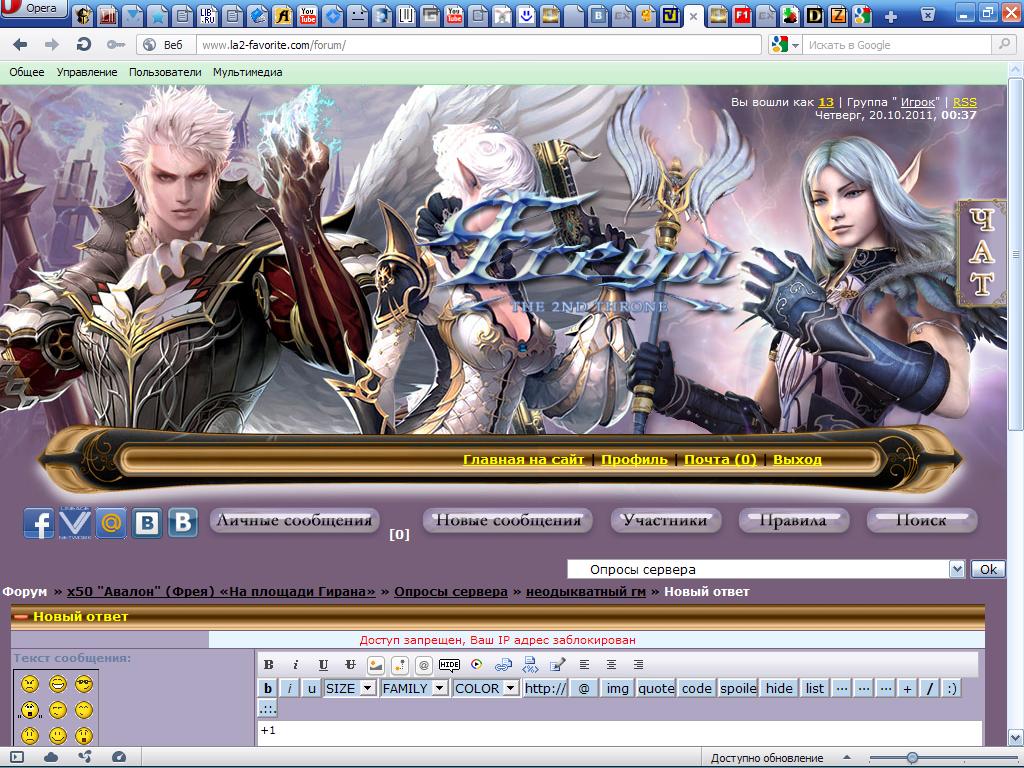1024x768 pixels.
Task: Click the align center icon
Action: pyautogui.click(x=611, y=665)
